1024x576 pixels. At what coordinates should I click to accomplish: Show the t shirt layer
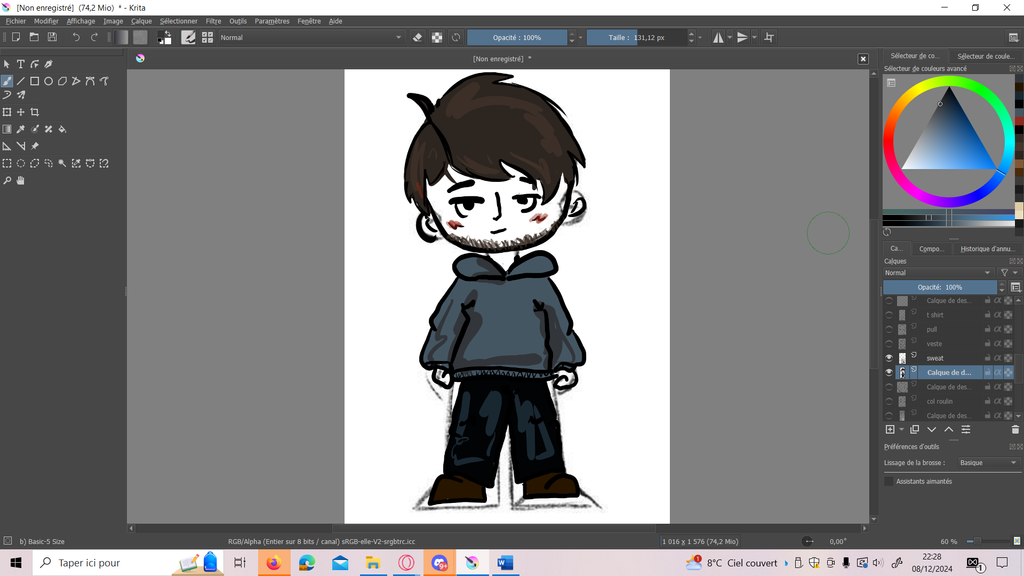(889, 315)
